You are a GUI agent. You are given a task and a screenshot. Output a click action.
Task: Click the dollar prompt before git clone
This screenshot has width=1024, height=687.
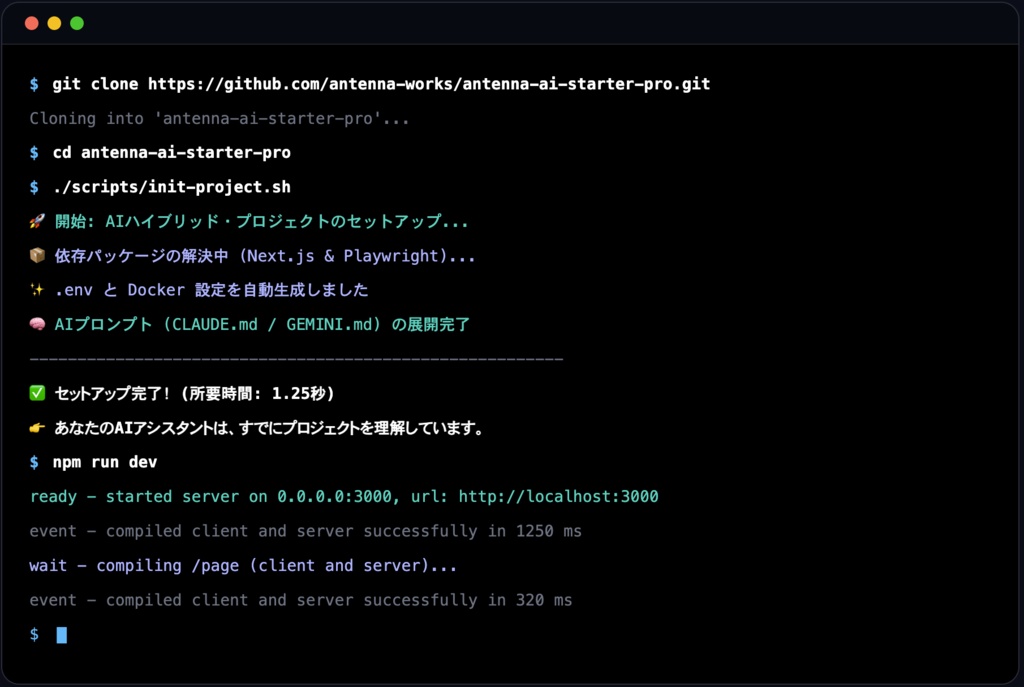tap(33, 84)
